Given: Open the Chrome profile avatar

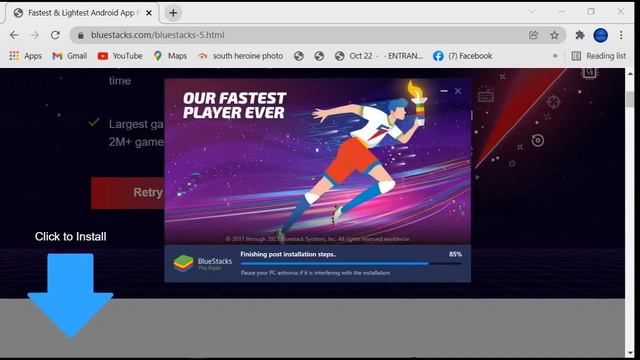Looking at the screenshot, I should [x=600, y=35].
